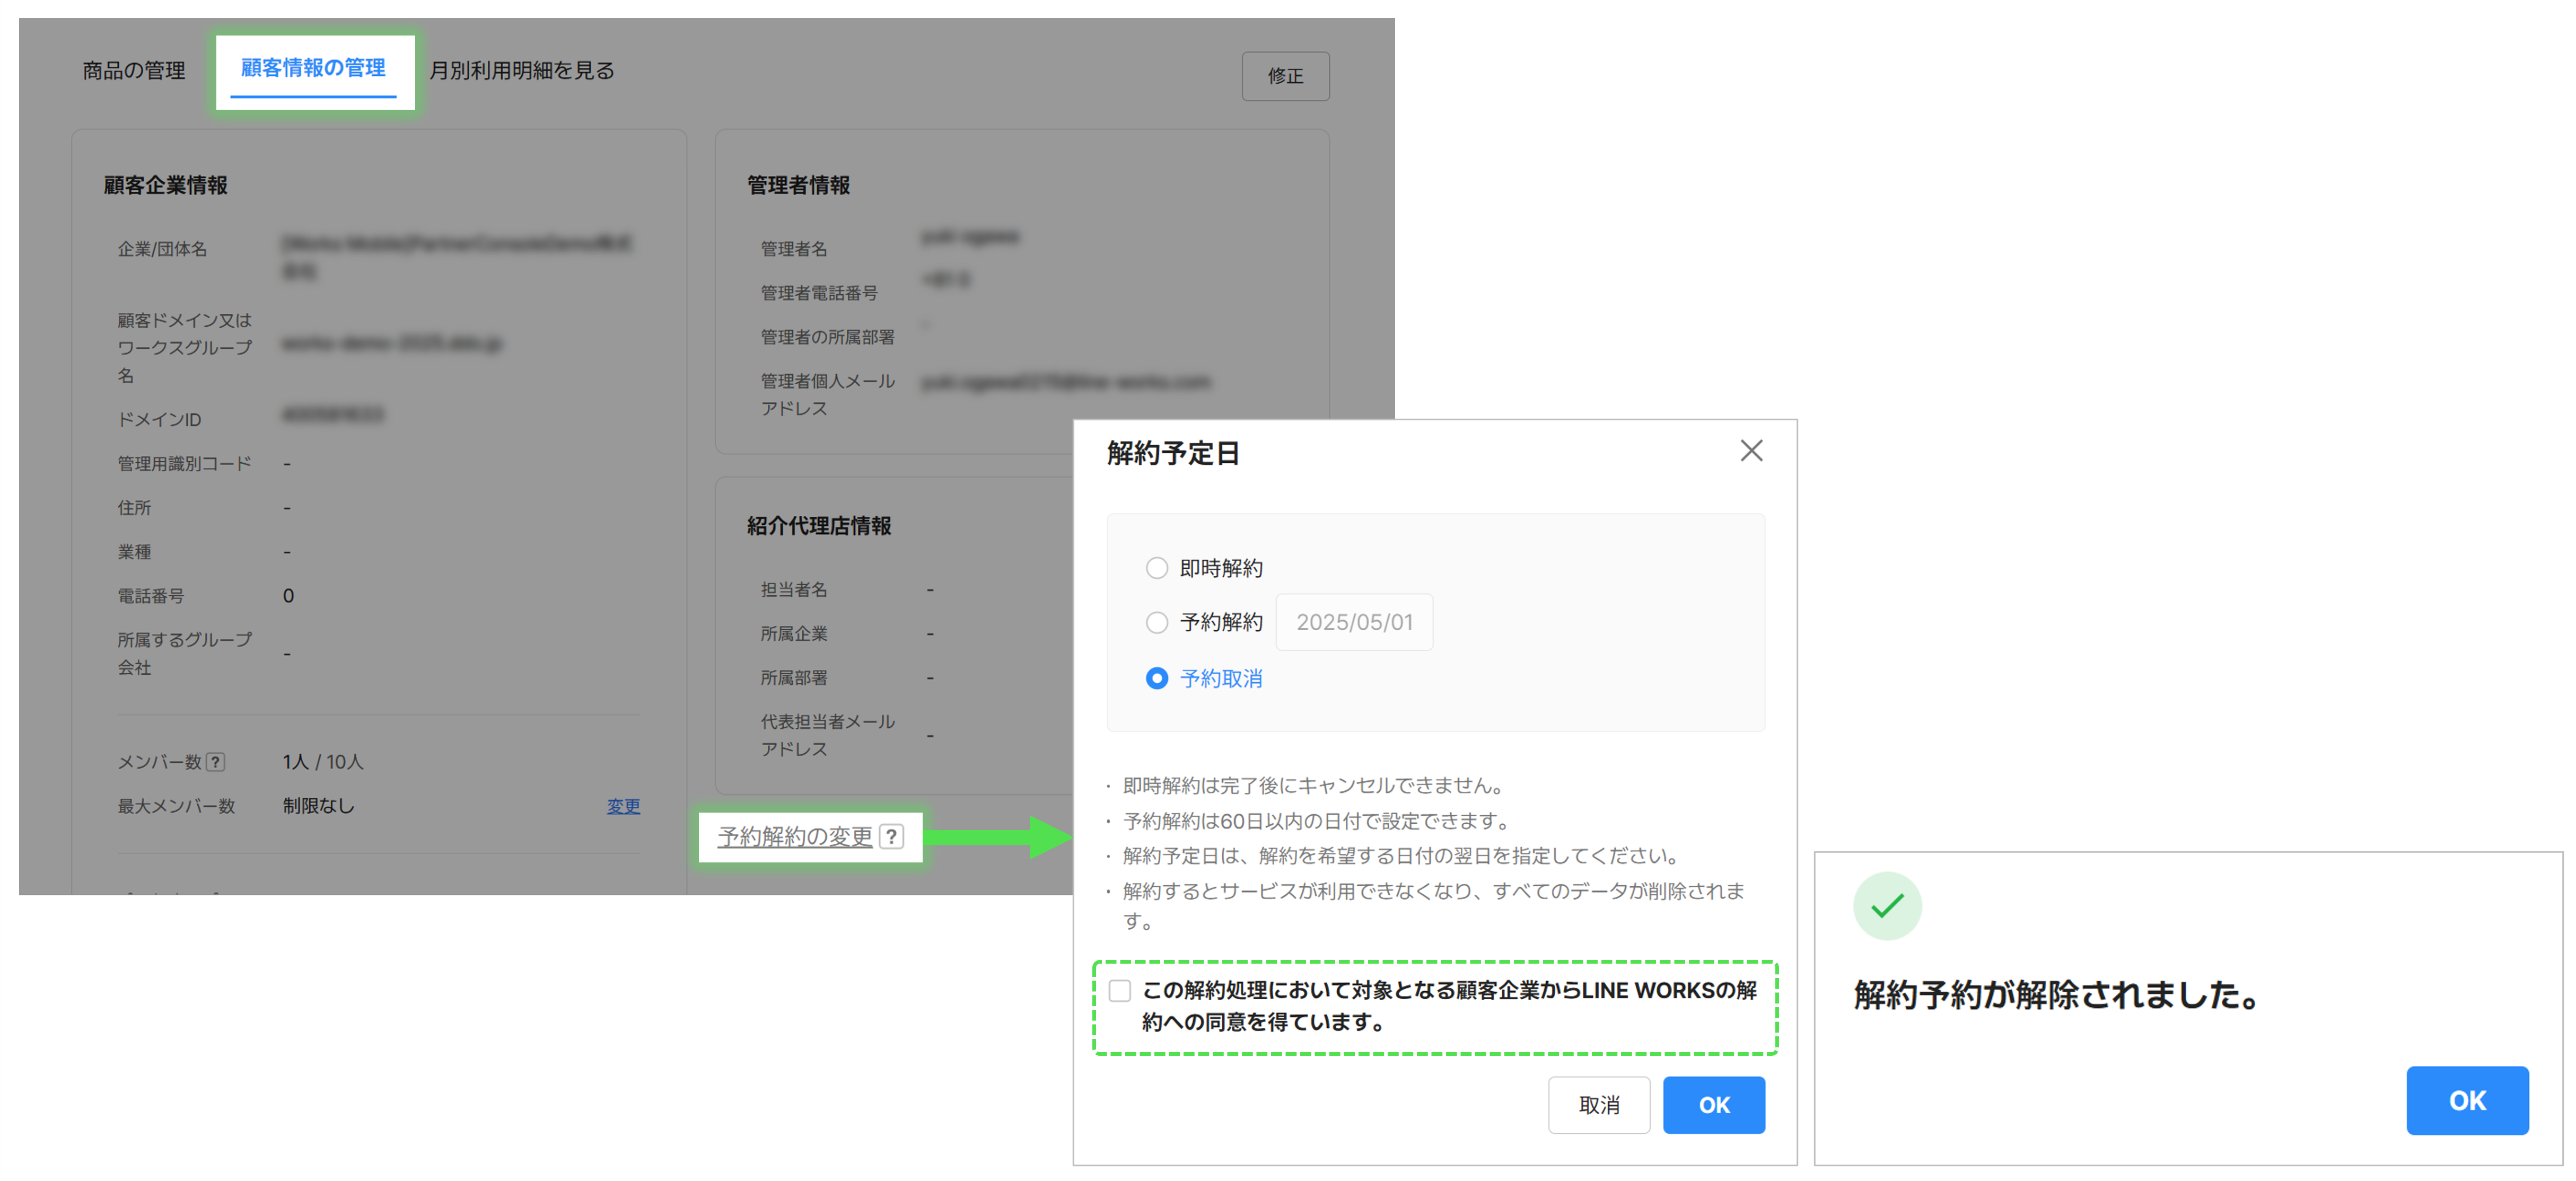Click OK on the 解約予約が解除されました message
This screenshot has width=2576, height=1181.
pos(2466,1100)
